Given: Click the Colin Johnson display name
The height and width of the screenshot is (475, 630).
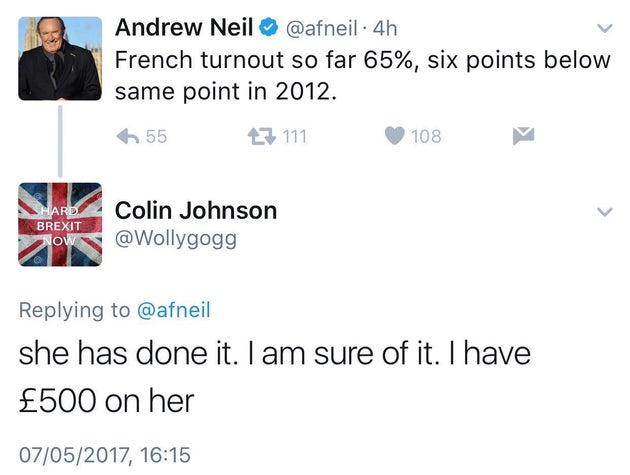Looking at the screenshot, I should (x=196, y=211).
